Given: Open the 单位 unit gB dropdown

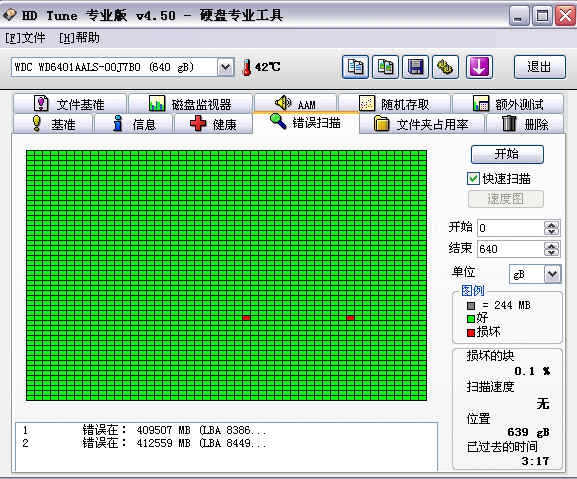Looking at the screenshot, I should (552, 274).
